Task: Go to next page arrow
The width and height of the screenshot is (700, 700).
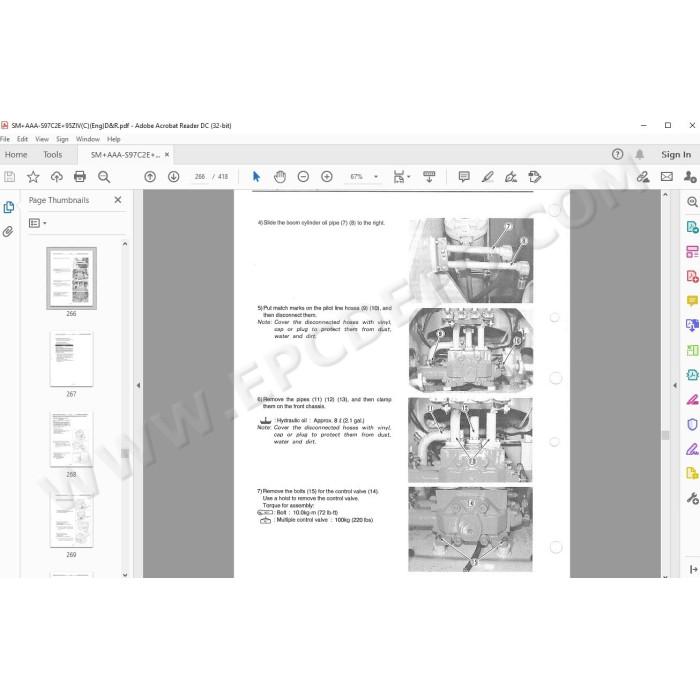Action: (174, 177)
